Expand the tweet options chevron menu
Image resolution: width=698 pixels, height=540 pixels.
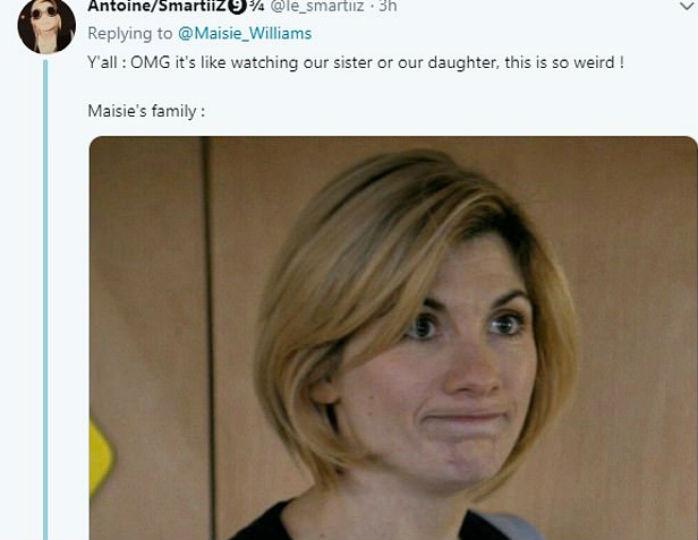(x=688, y=6)
